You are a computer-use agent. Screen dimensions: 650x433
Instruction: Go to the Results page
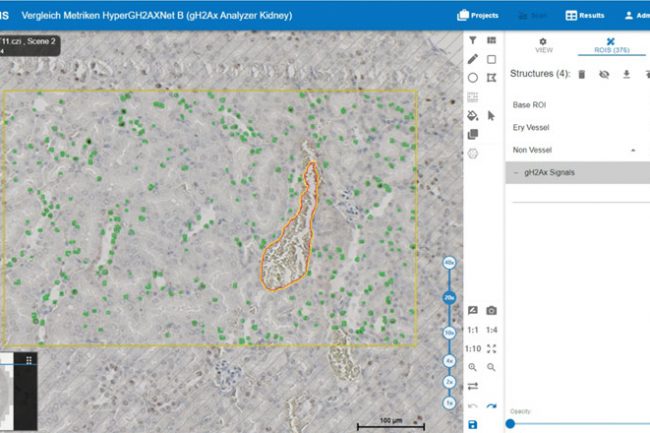(585, 15)
